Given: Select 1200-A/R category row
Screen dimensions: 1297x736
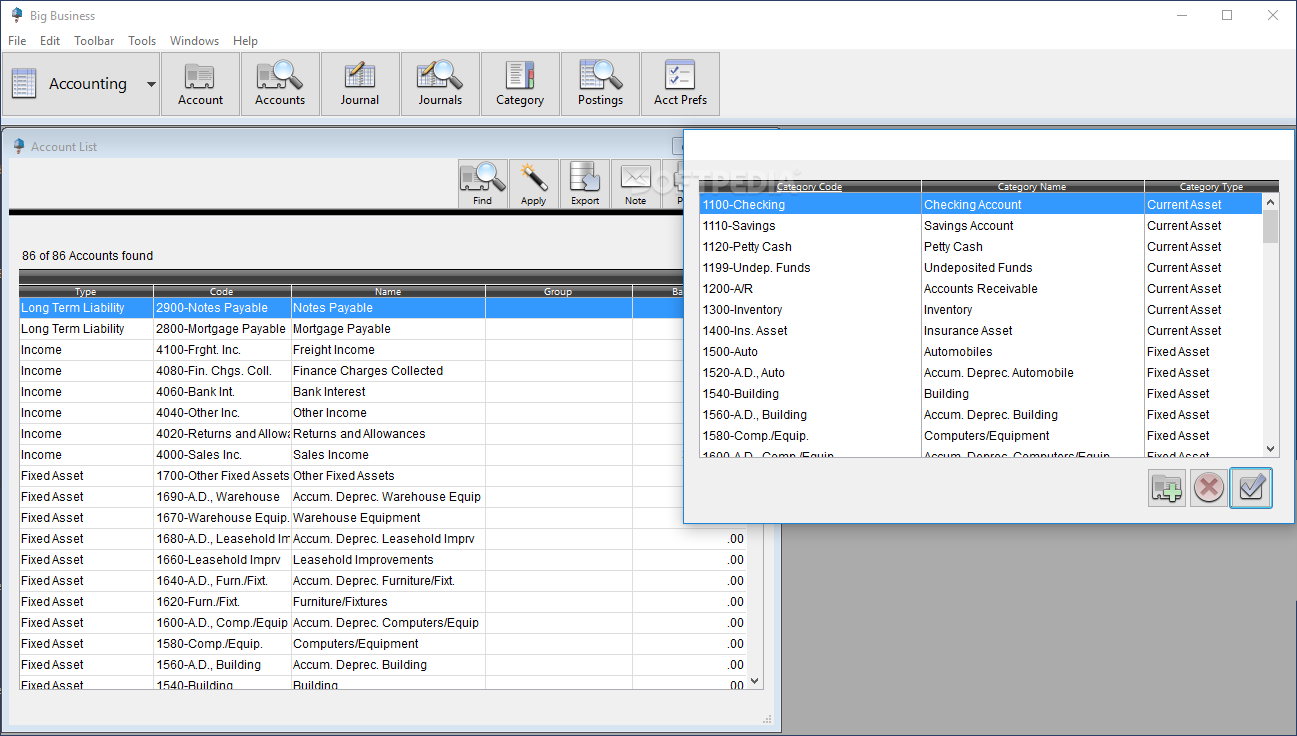Looking at the screenshot, I should (x=981, y=289).
